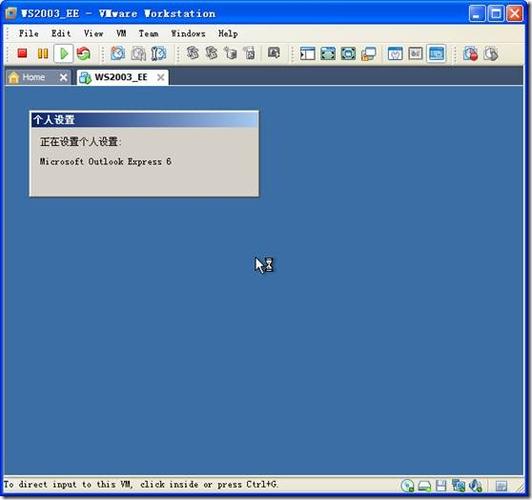Image resolution: width=532 pixels, height=500 pixels.
Task: Click the CD-ROM device status icon
Action: pos(407,486)
